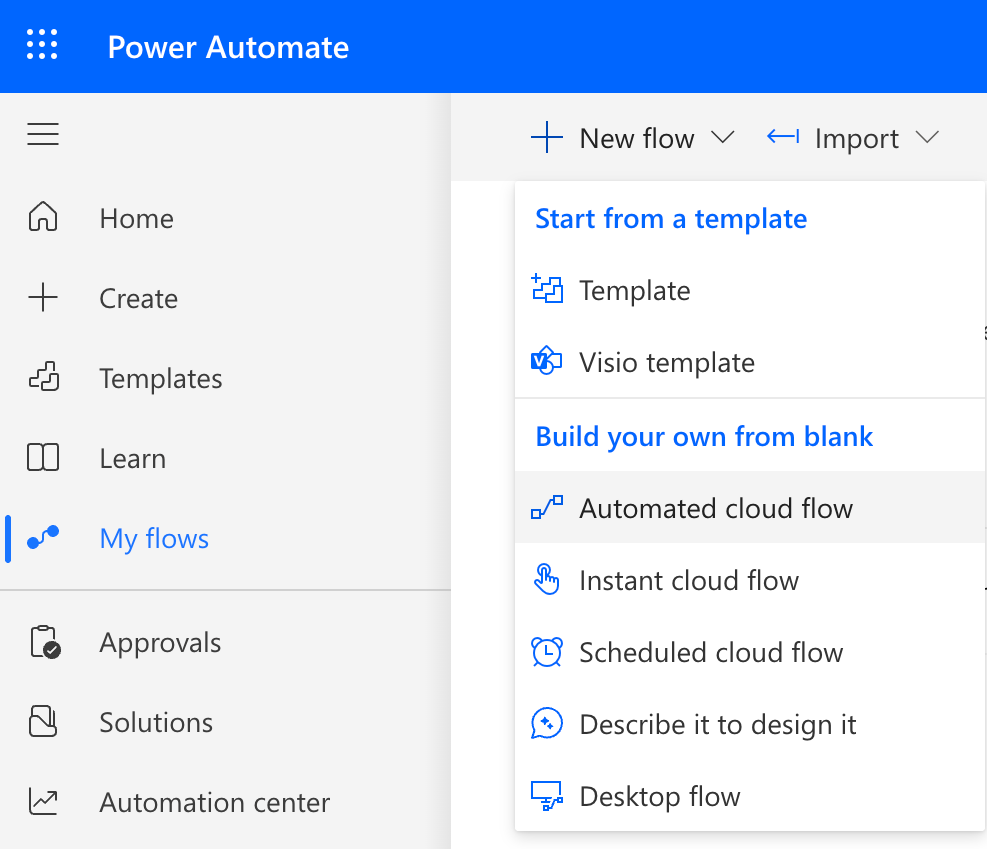This screenshot has height=849, width=987.
Task: Collapse the navigation hamburger menu
Action: tap(43, 134)
